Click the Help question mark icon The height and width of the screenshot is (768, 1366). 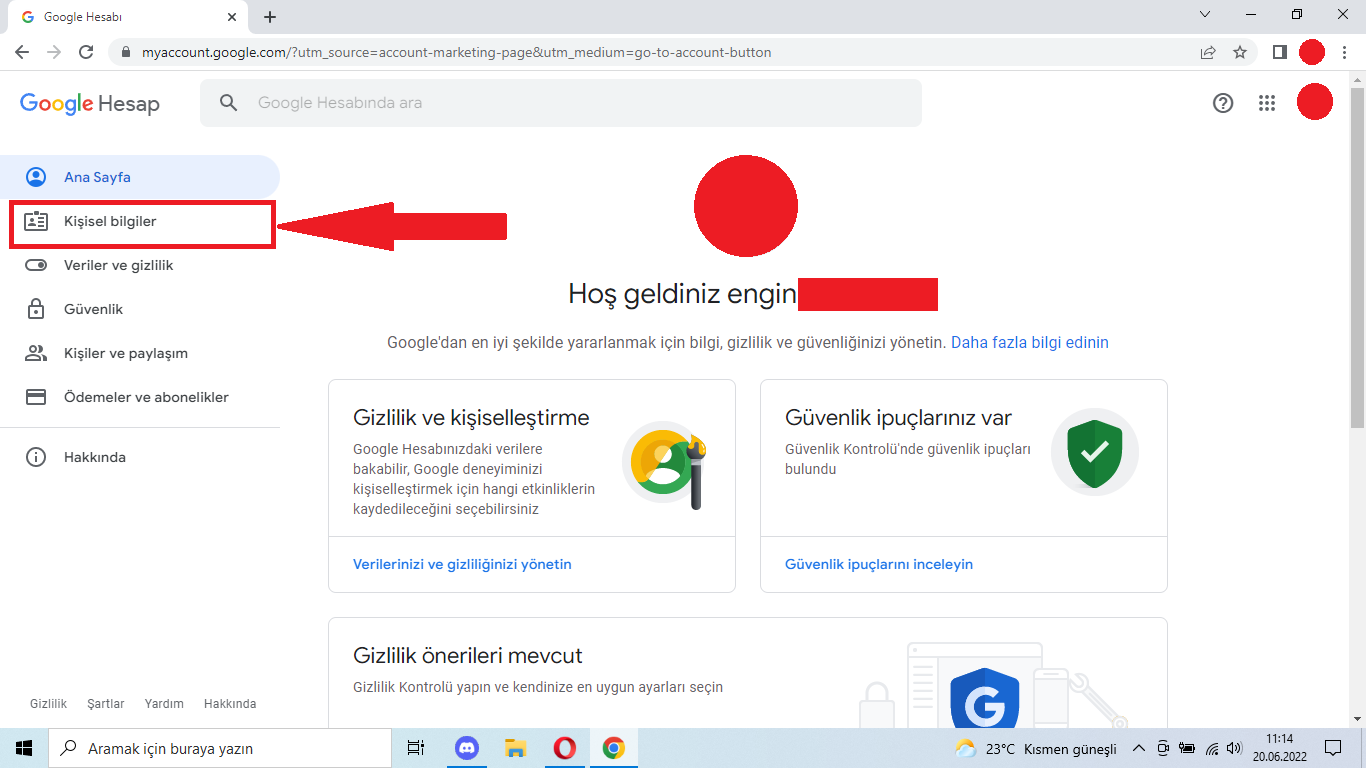click(x=1223, y=103)
